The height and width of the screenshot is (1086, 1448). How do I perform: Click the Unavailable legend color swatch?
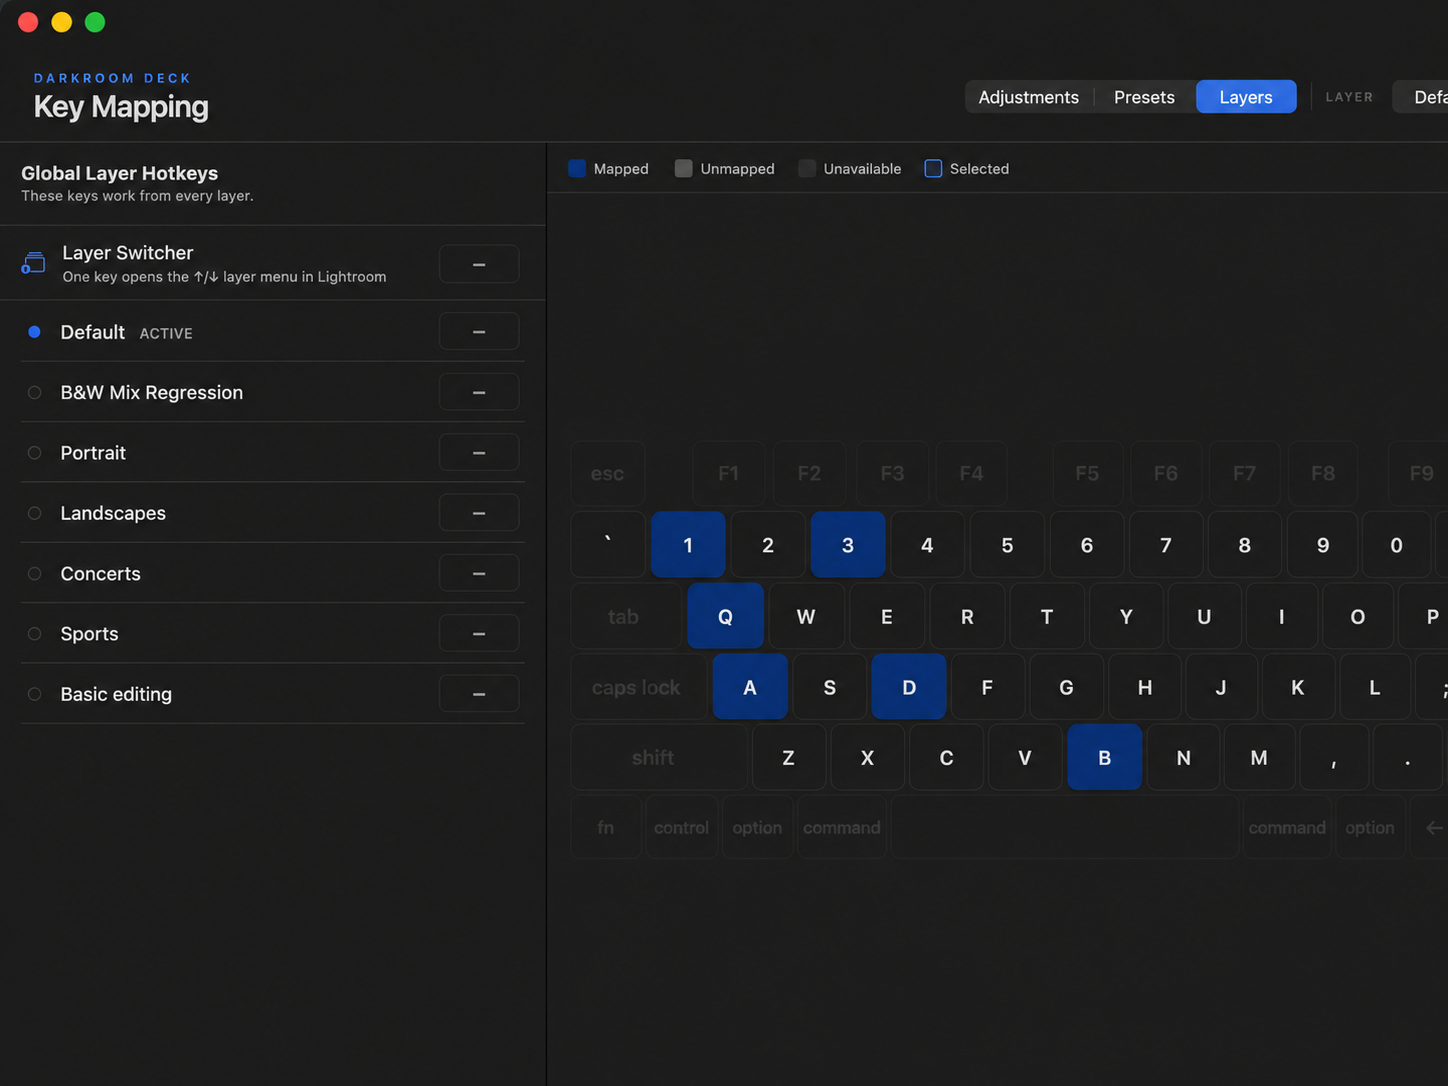807,168
